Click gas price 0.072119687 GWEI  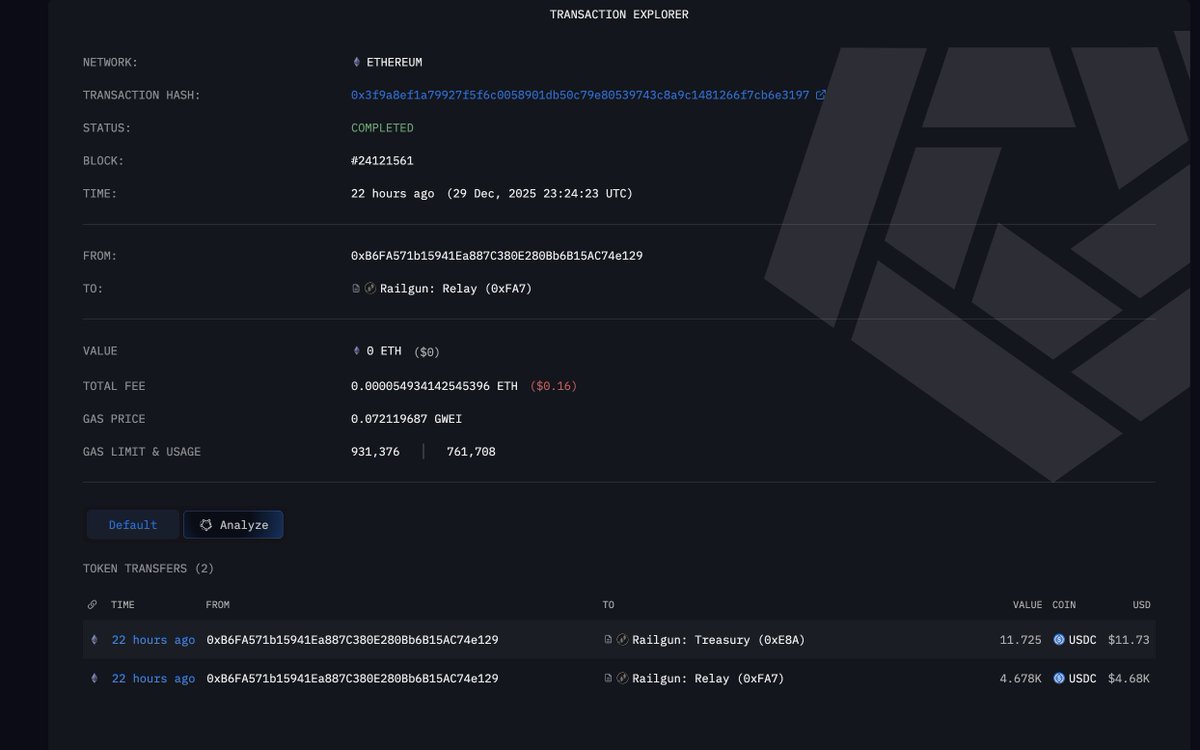(406, 419)
